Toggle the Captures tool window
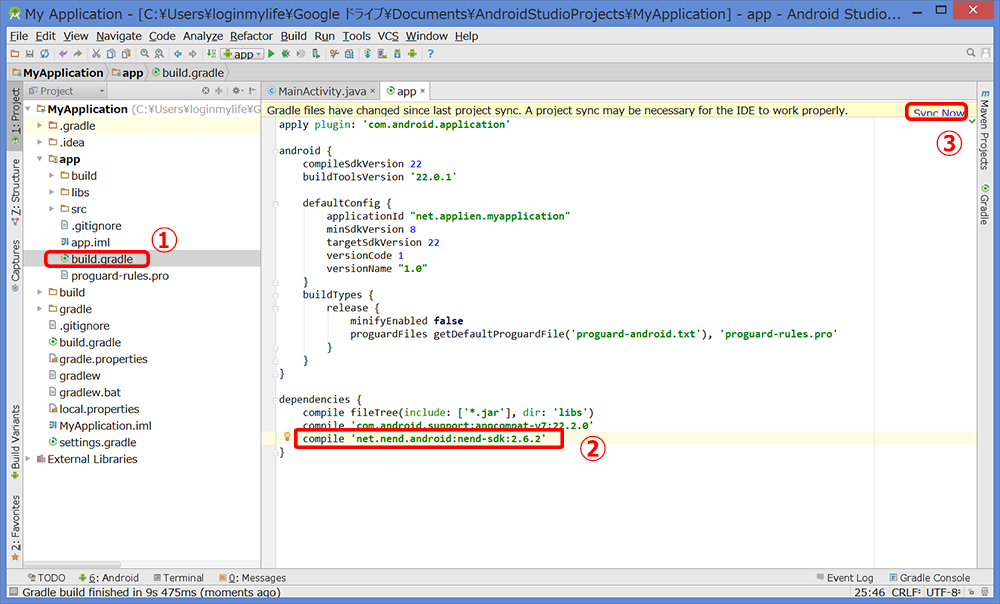The height and width of the screenshot is (604, 1000). click(x=15, y=266)
